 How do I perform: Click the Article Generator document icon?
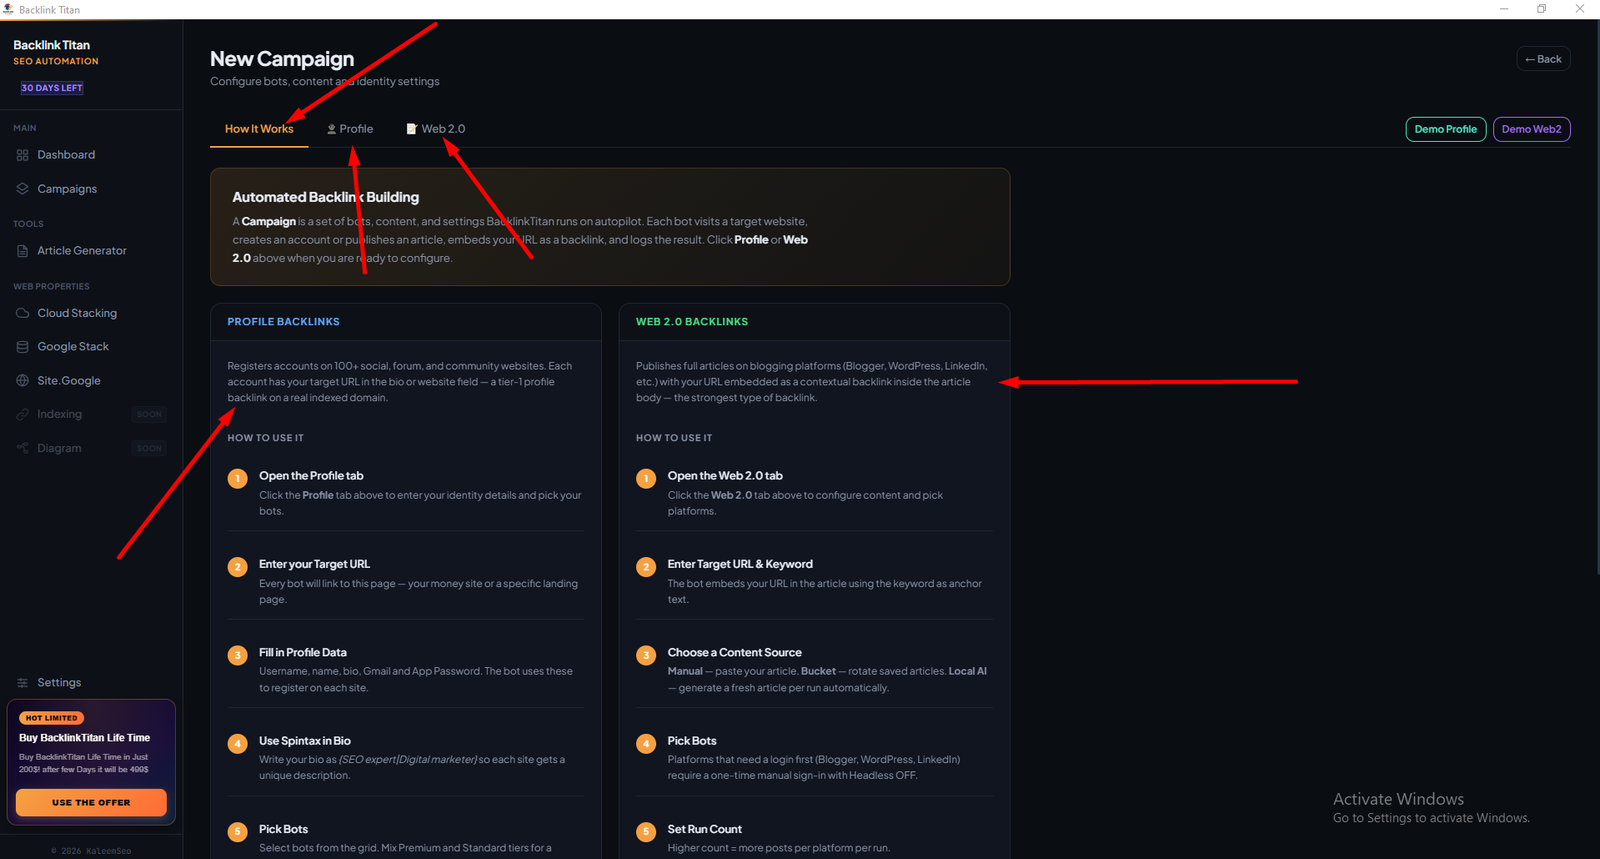coord(22,251)
